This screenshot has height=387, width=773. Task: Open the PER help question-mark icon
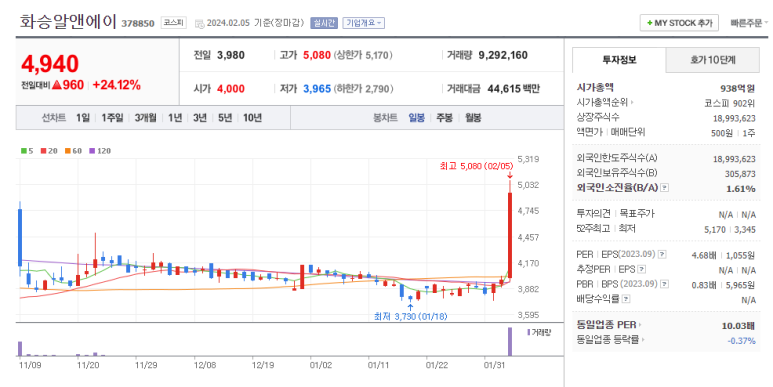[x=662, y=255]
